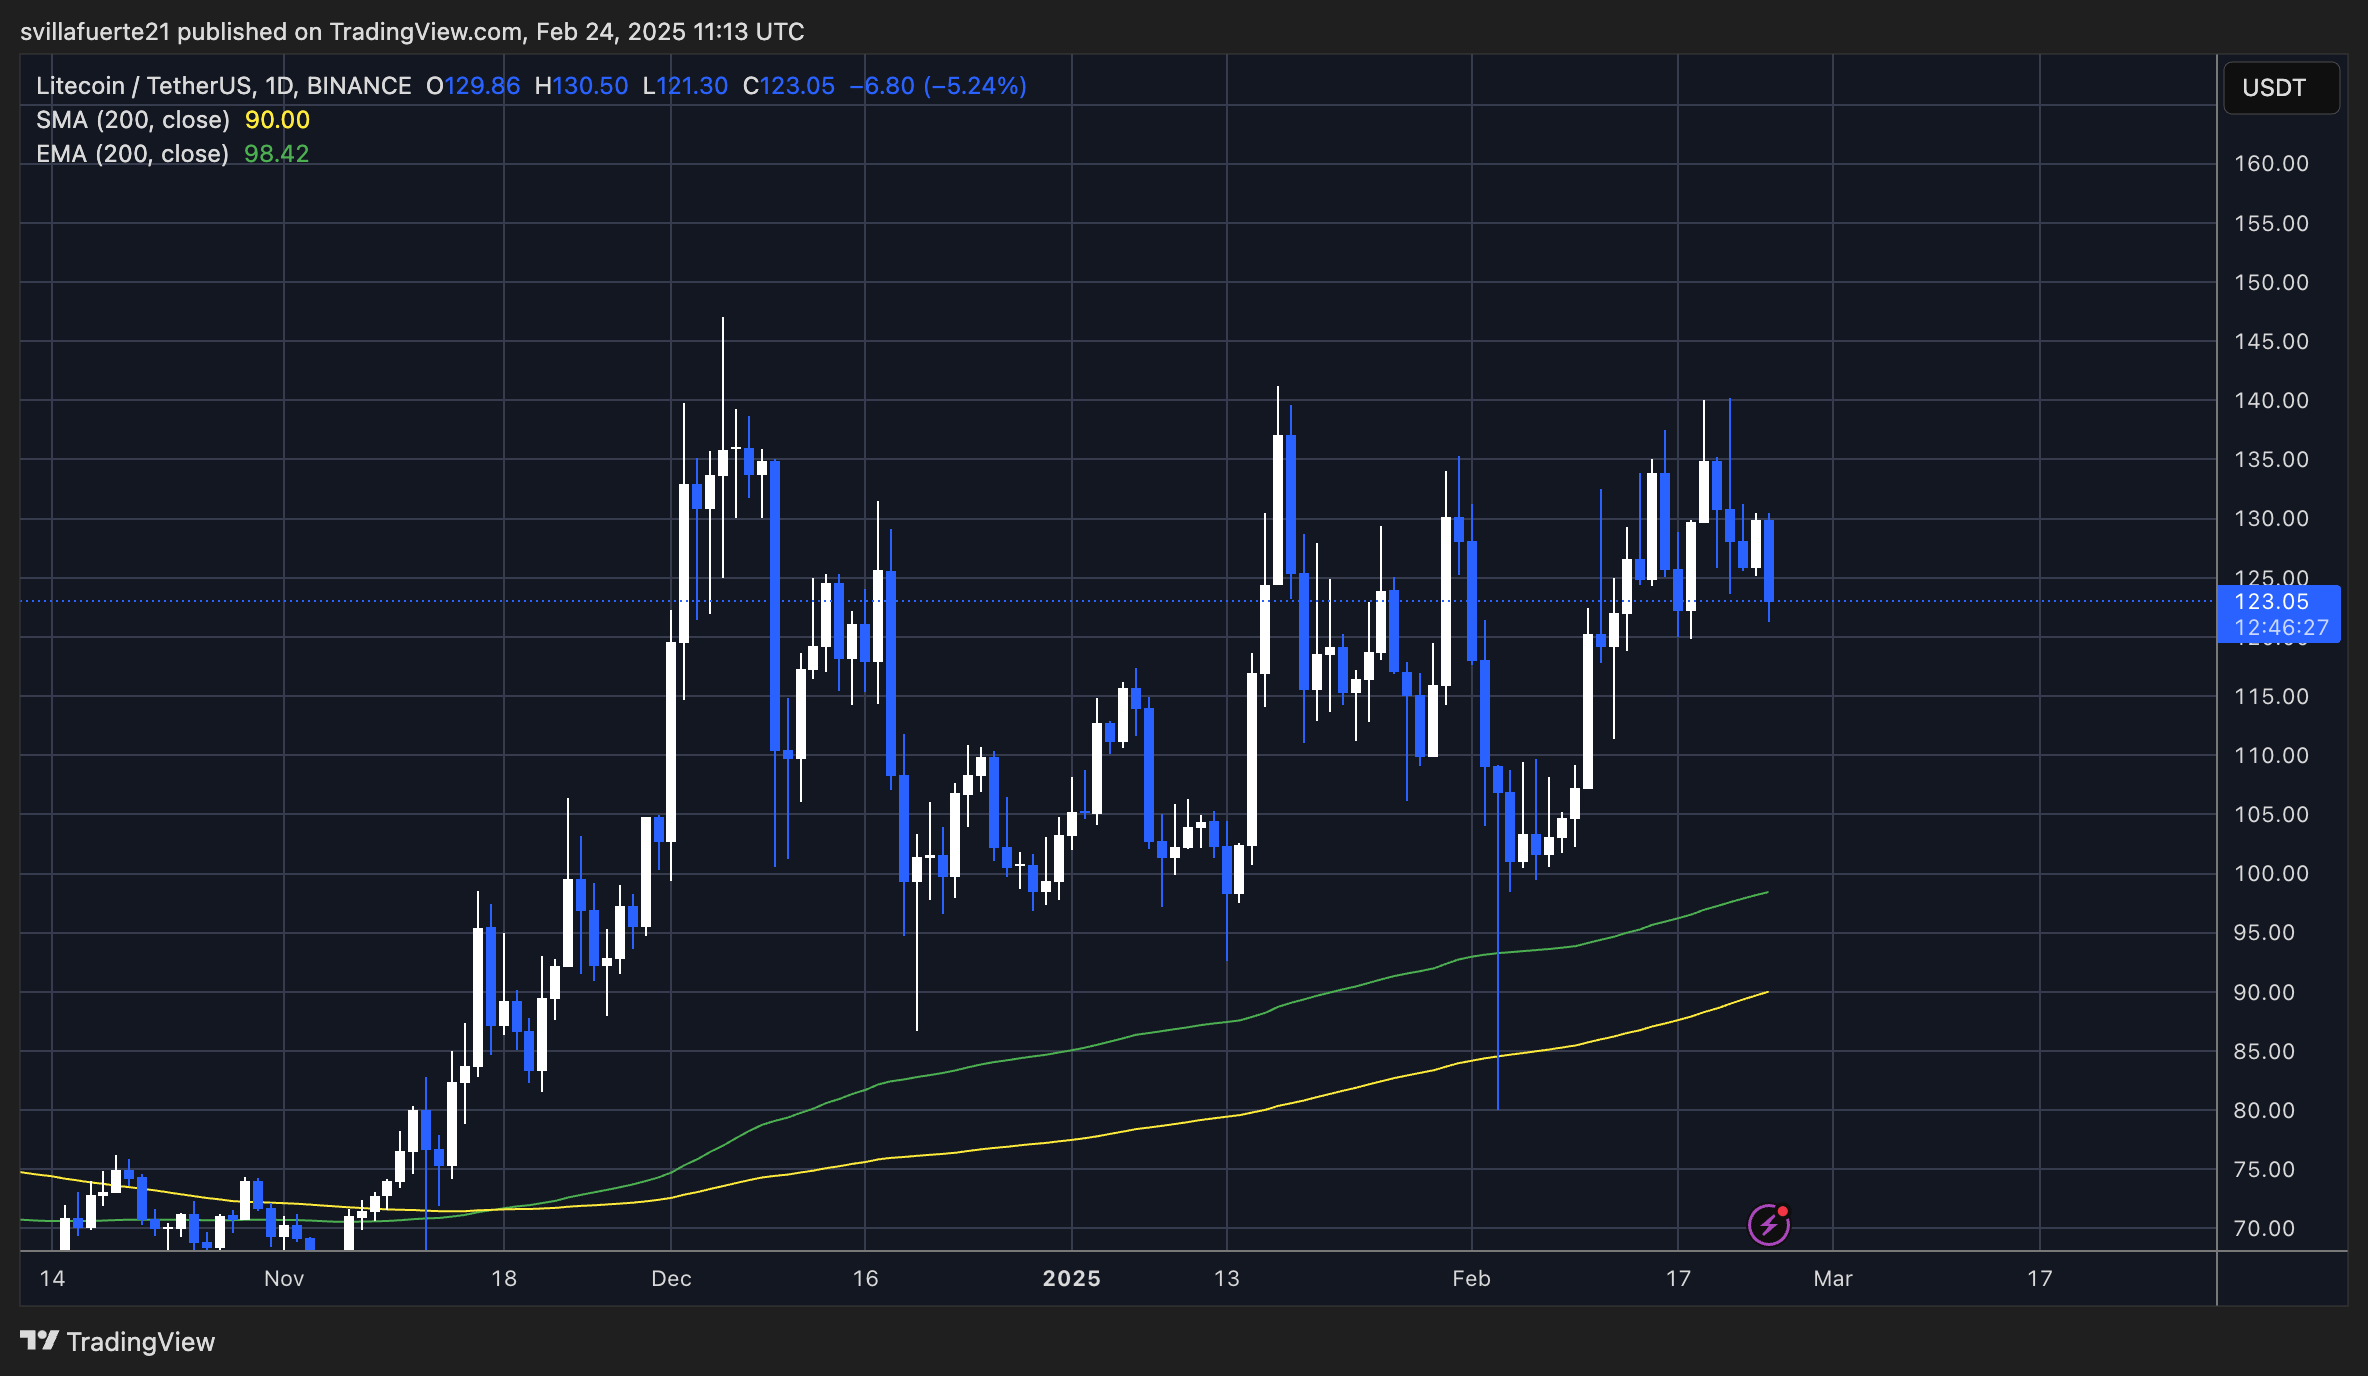Click the Dec date label on time axis
Viewport: 2368px width, 1376px height.
click(671, 1278)
